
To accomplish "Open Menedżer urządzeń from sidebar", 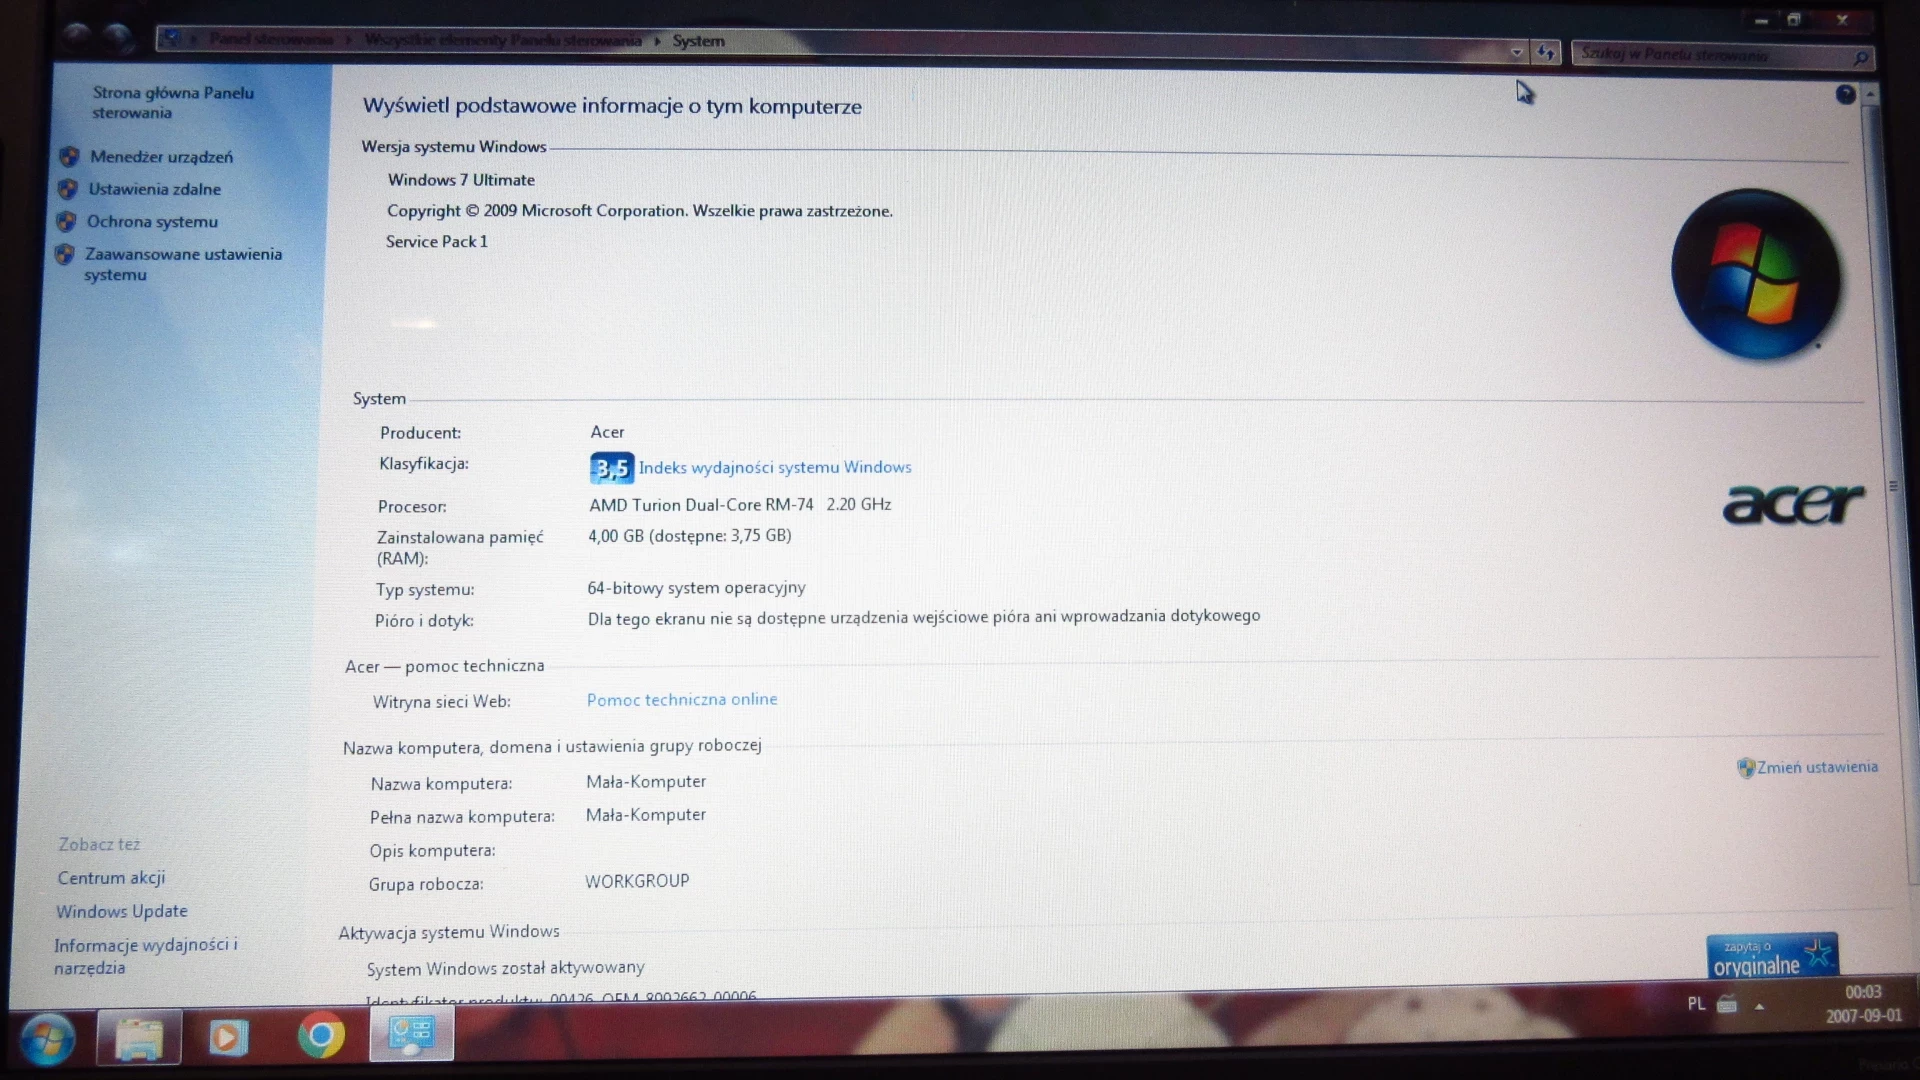I will click(161, 157).
